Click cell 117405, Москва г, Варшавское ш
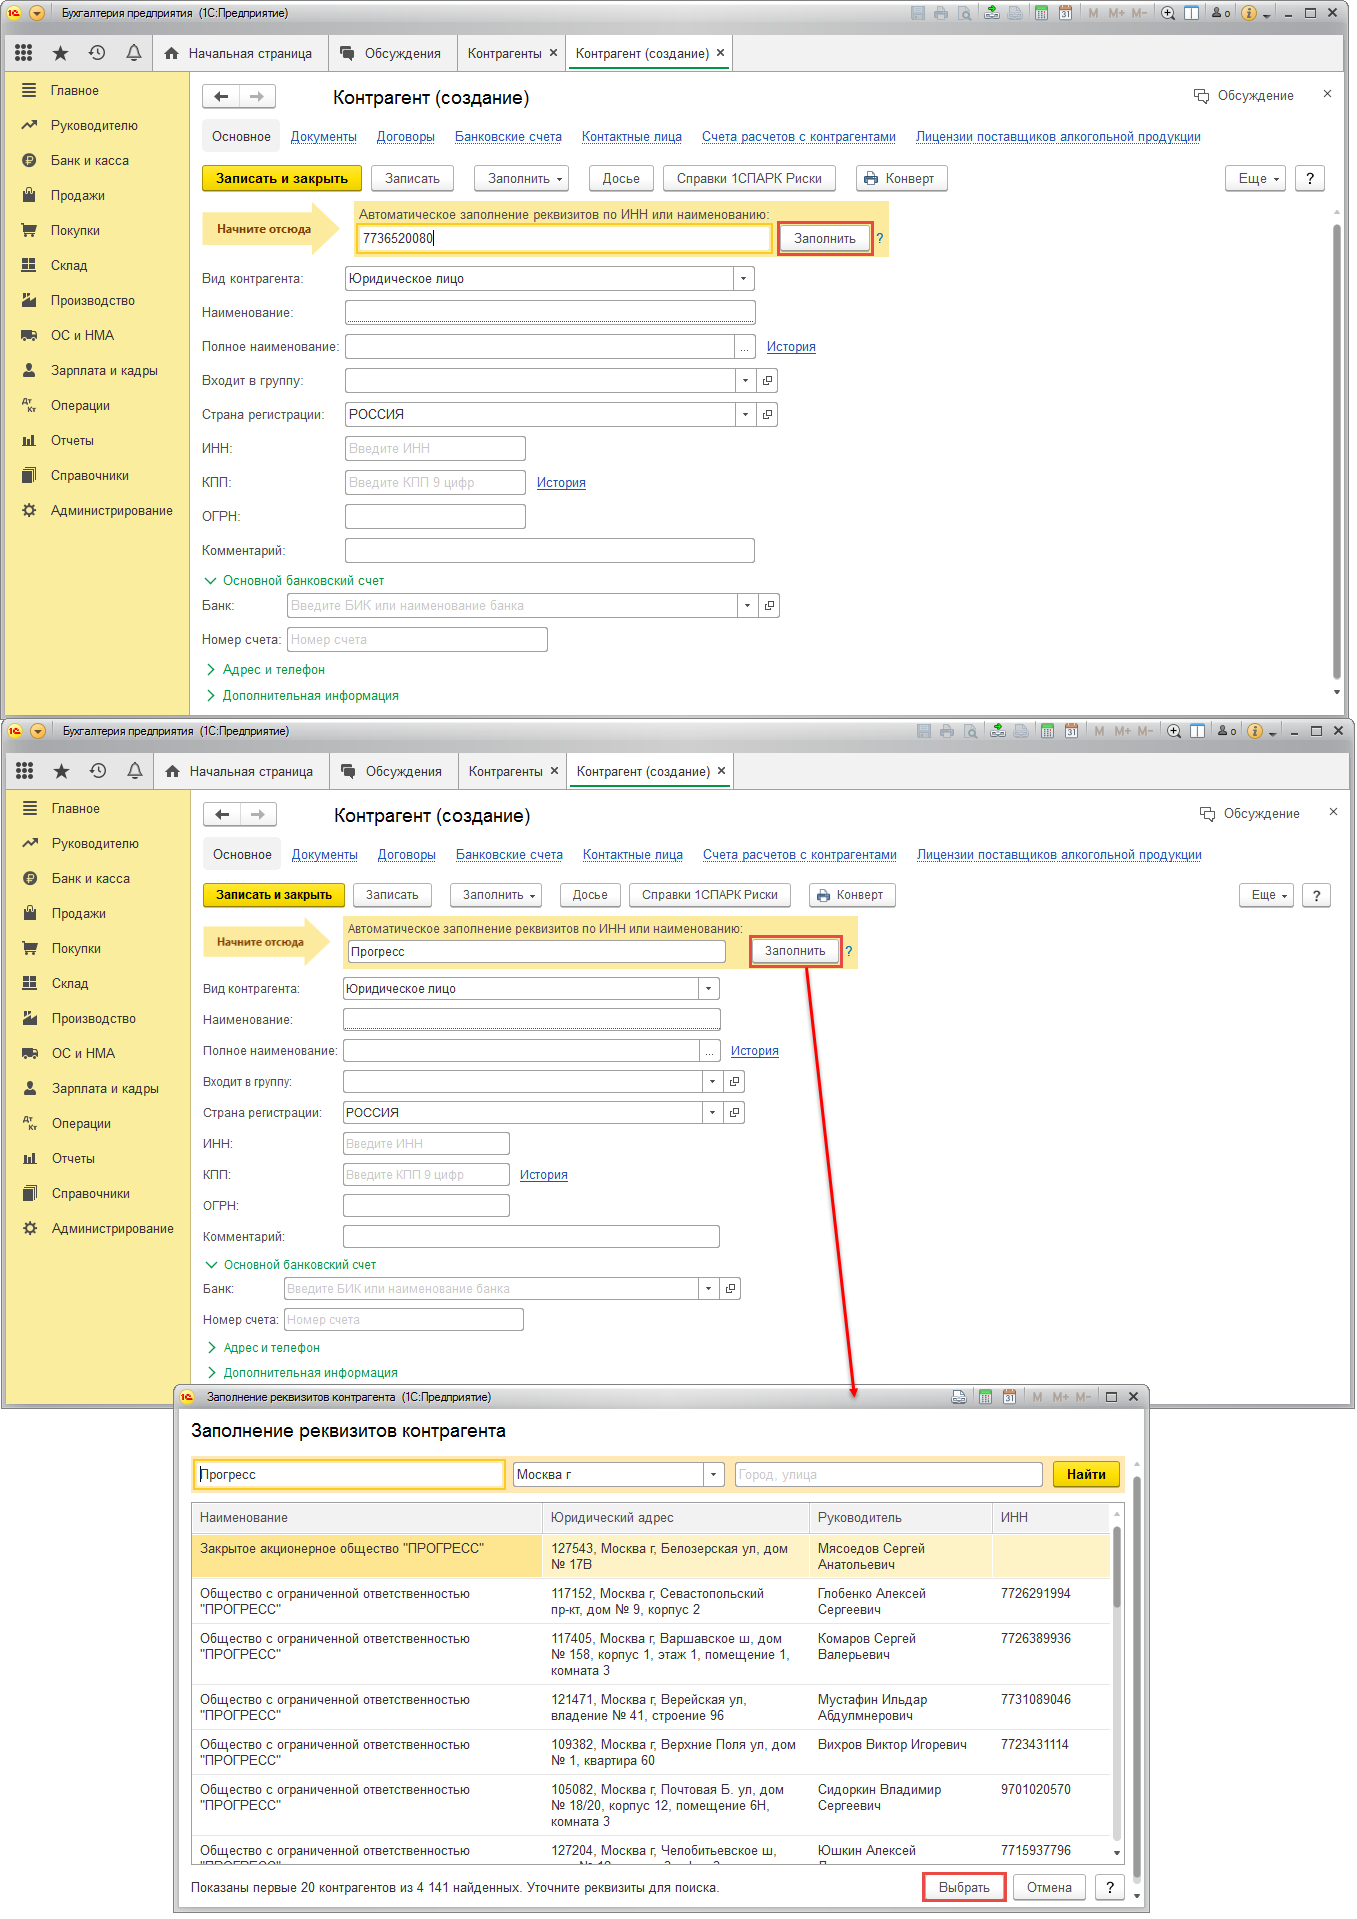This screenshot has height=1919, width=1357. point(676,1654)
